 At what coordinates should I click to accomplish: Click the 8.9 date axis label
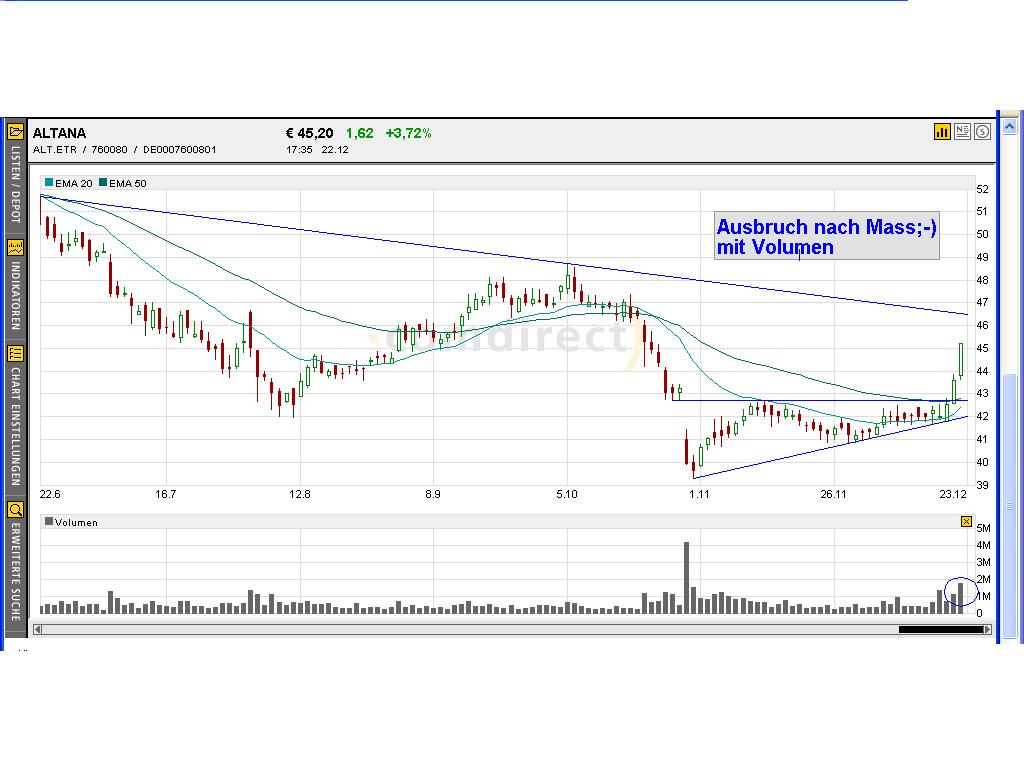pyautogui.click(x=433, y=494)
